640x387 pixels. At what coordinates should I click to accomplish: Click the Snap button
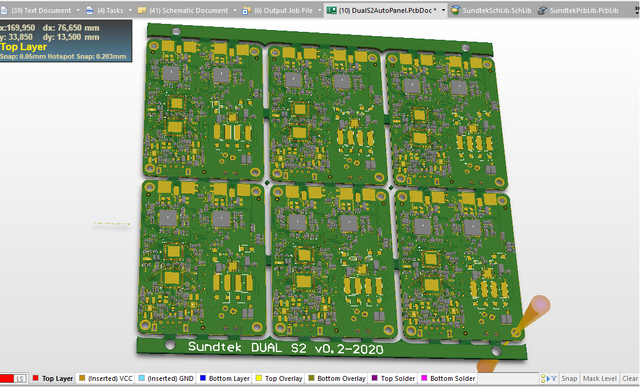[569, 378]
